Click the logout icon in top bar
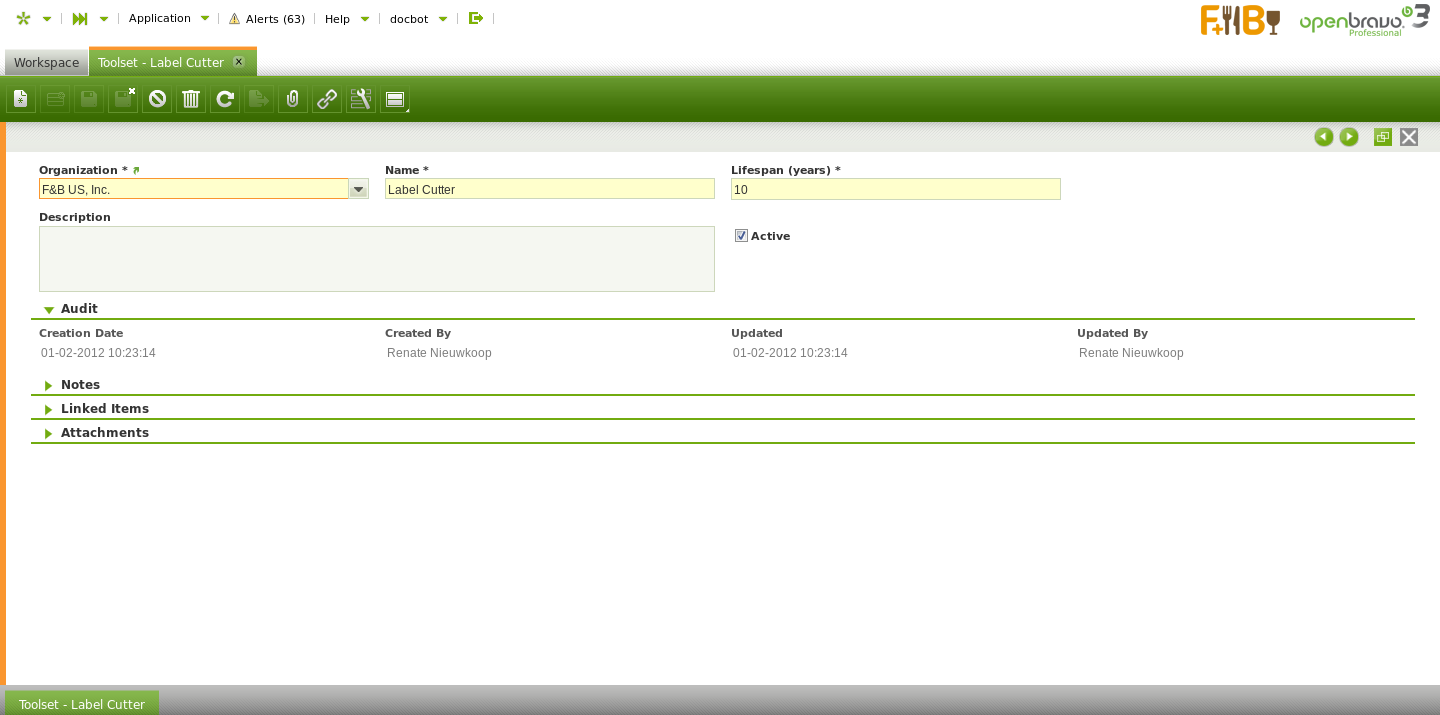The width and height of the screenshot is (1440, 715). click(x=476, y=18)
